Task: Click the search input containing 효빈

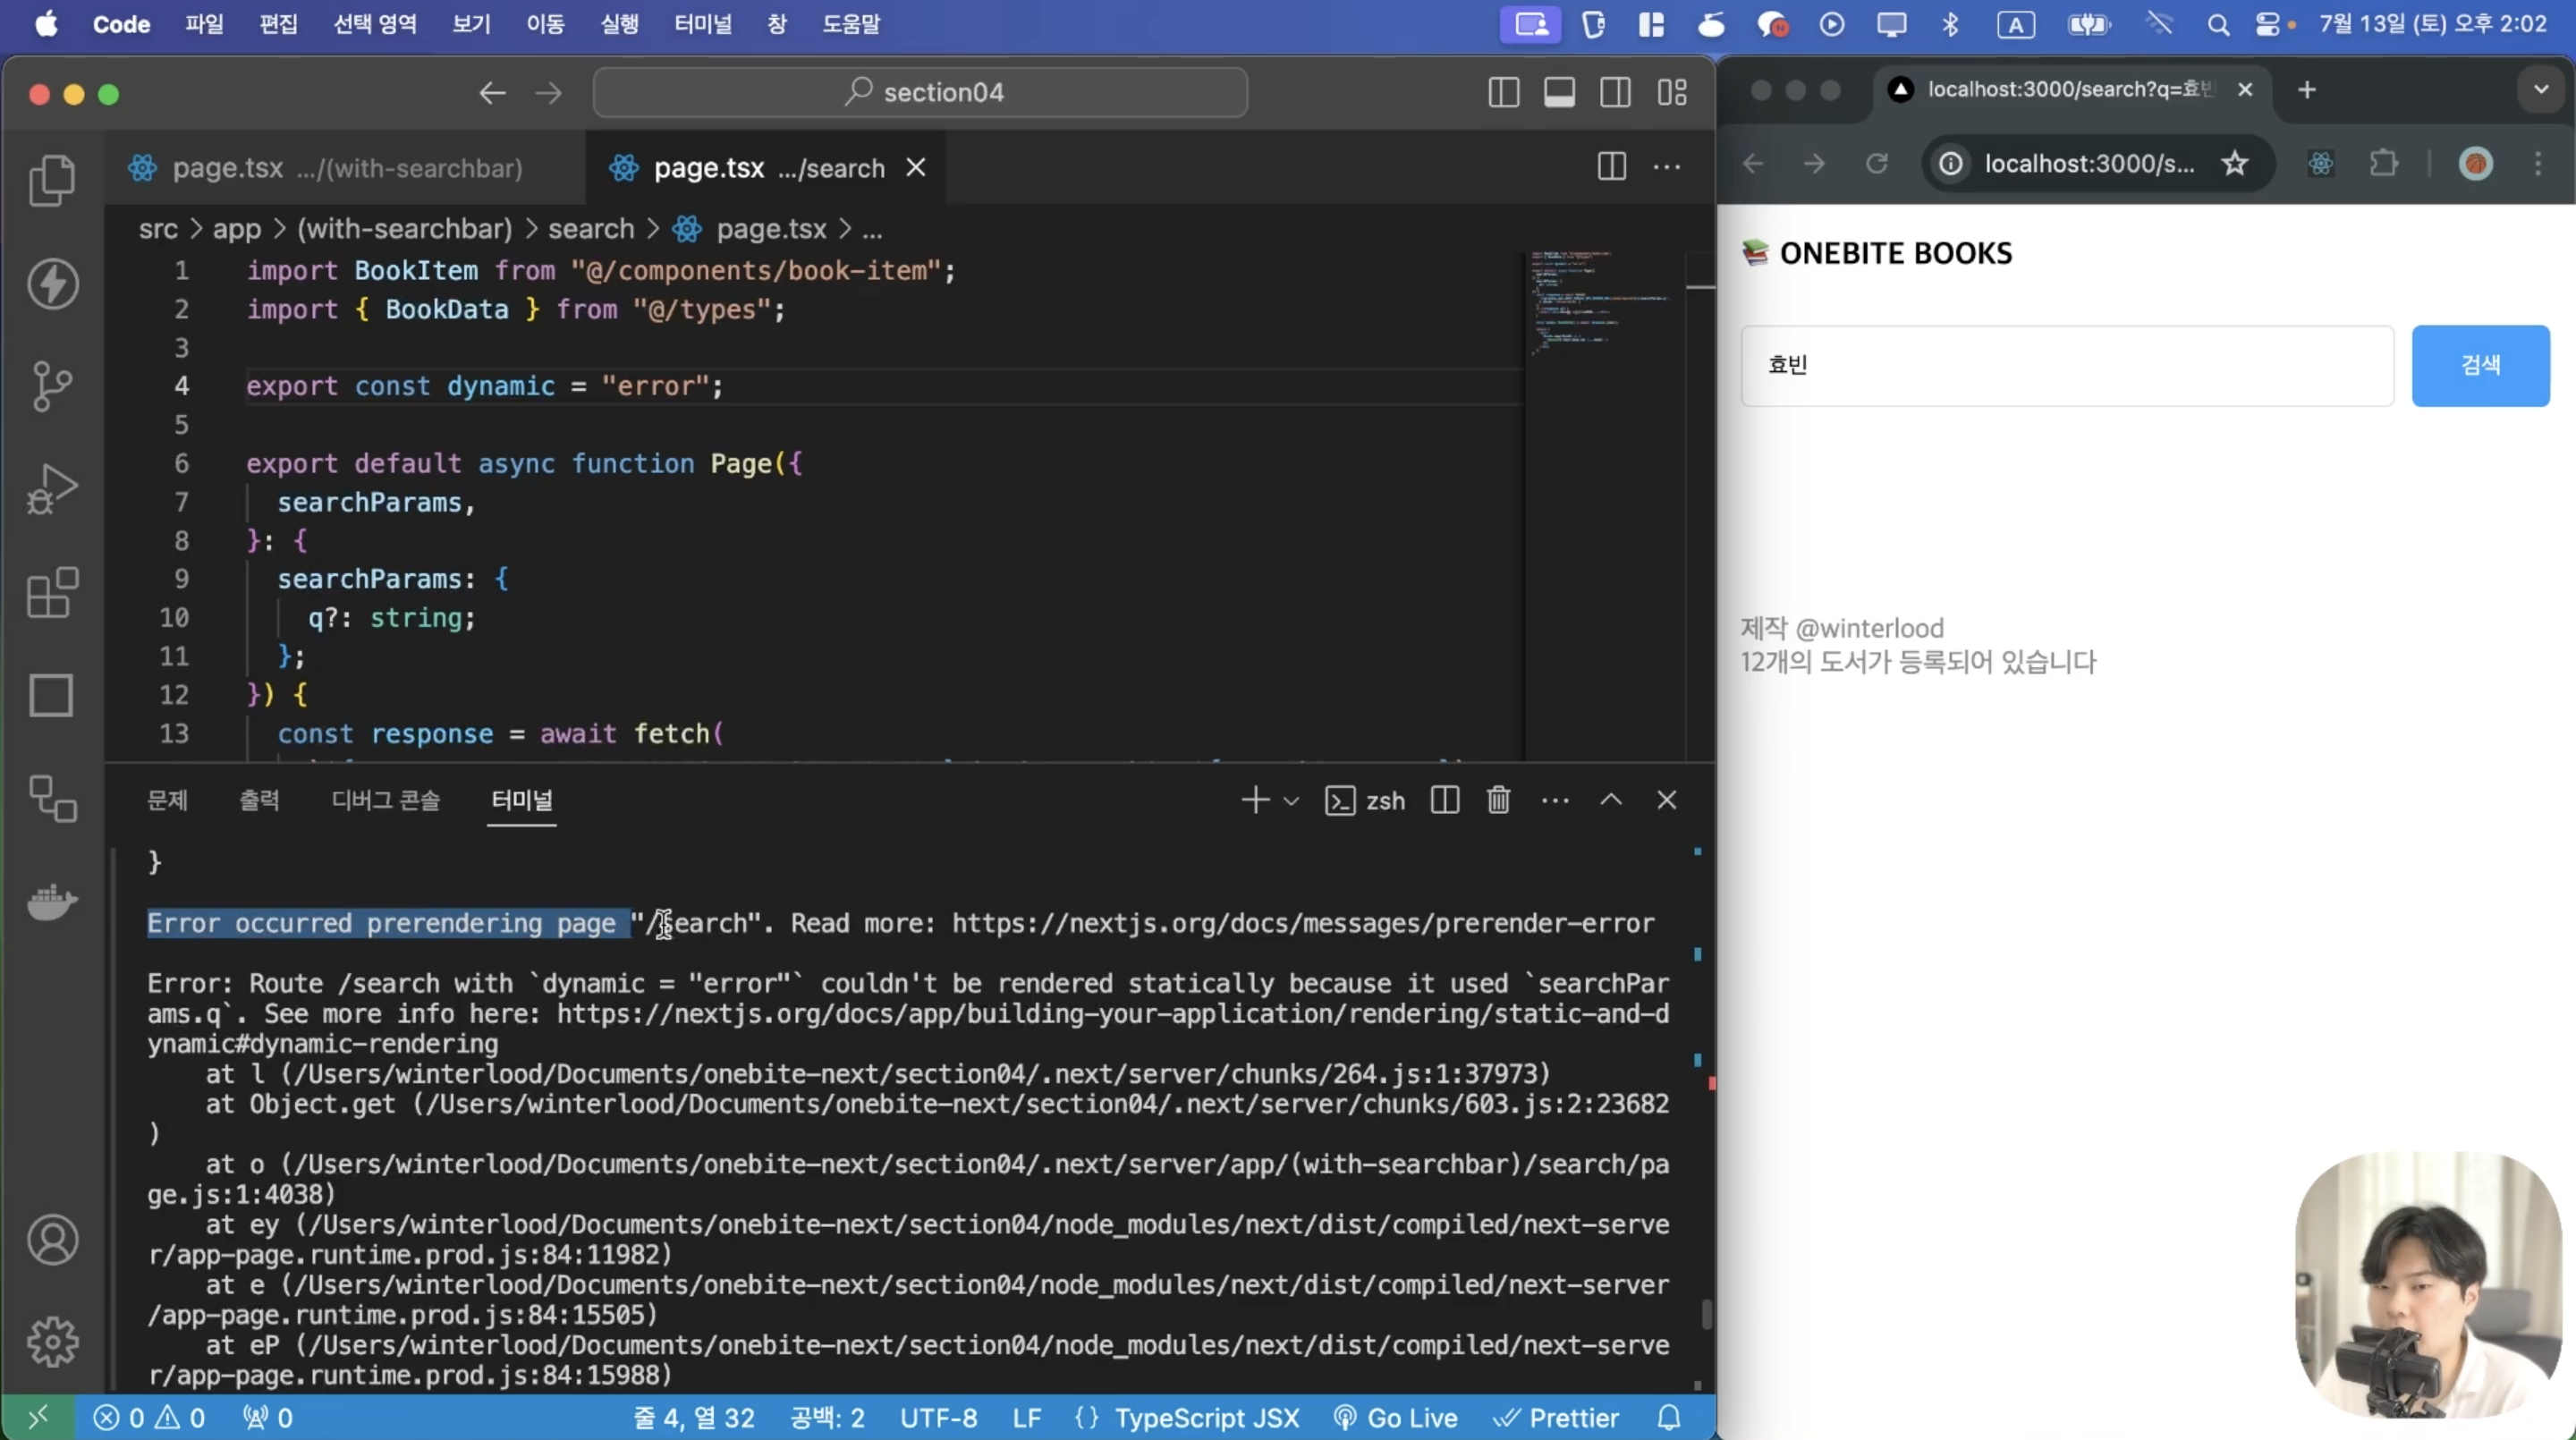Action: 2067,365
